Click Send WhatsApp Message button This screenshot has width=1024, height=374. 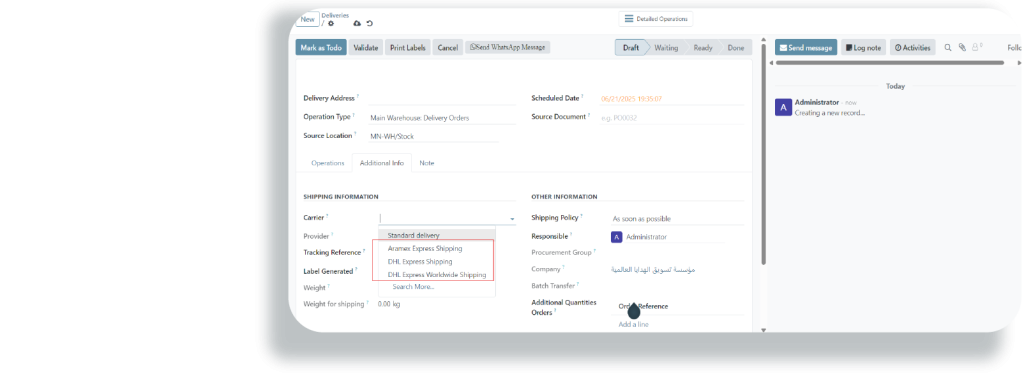507,47
